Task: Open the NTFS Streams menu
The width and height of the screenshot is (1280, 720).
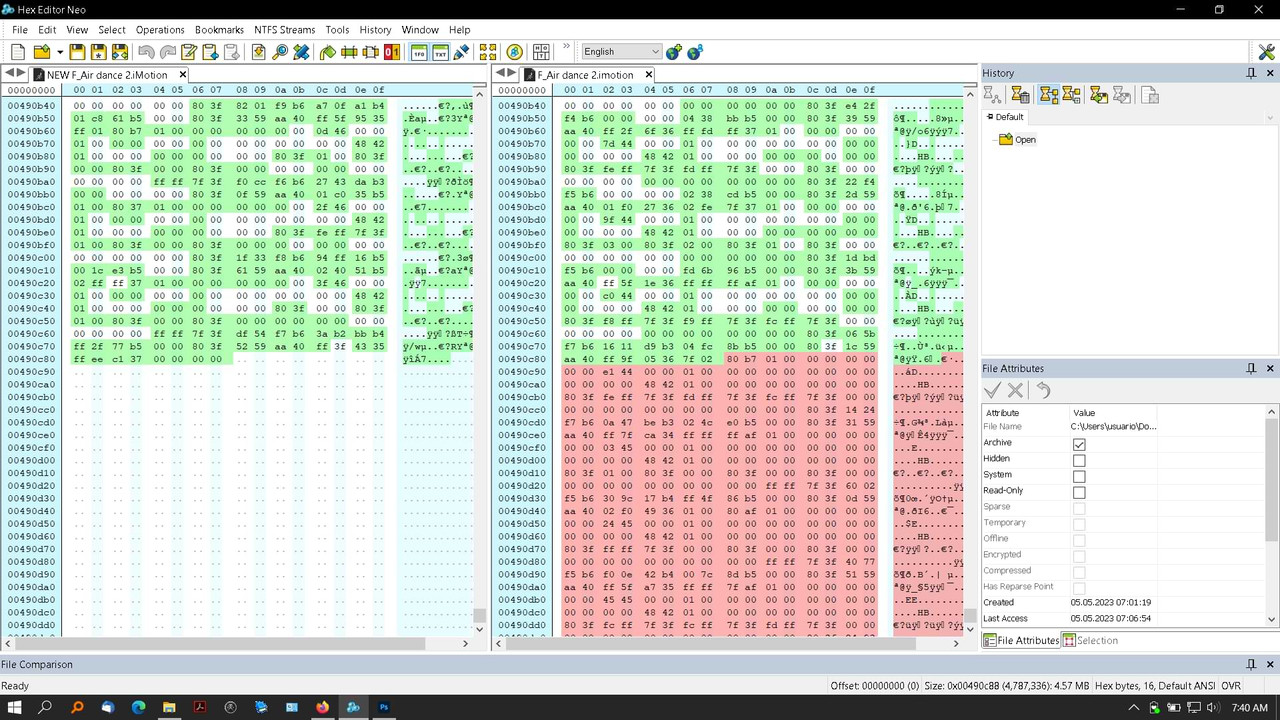Action: (284, 30)
